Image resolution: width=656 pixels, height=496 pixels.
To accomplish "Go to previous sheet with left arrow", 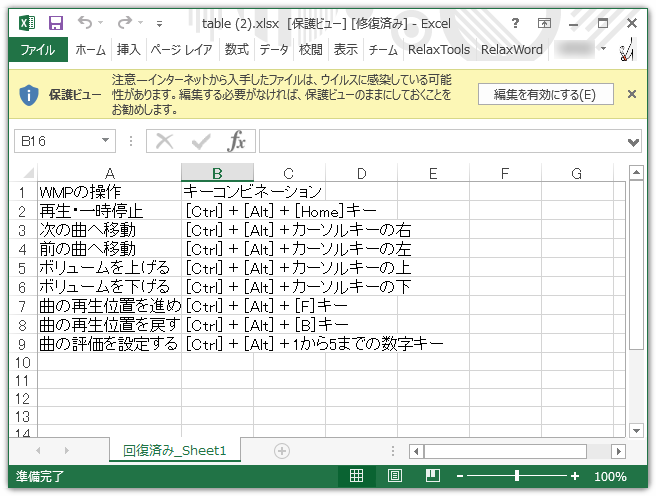I will click(x=38, y=451).
